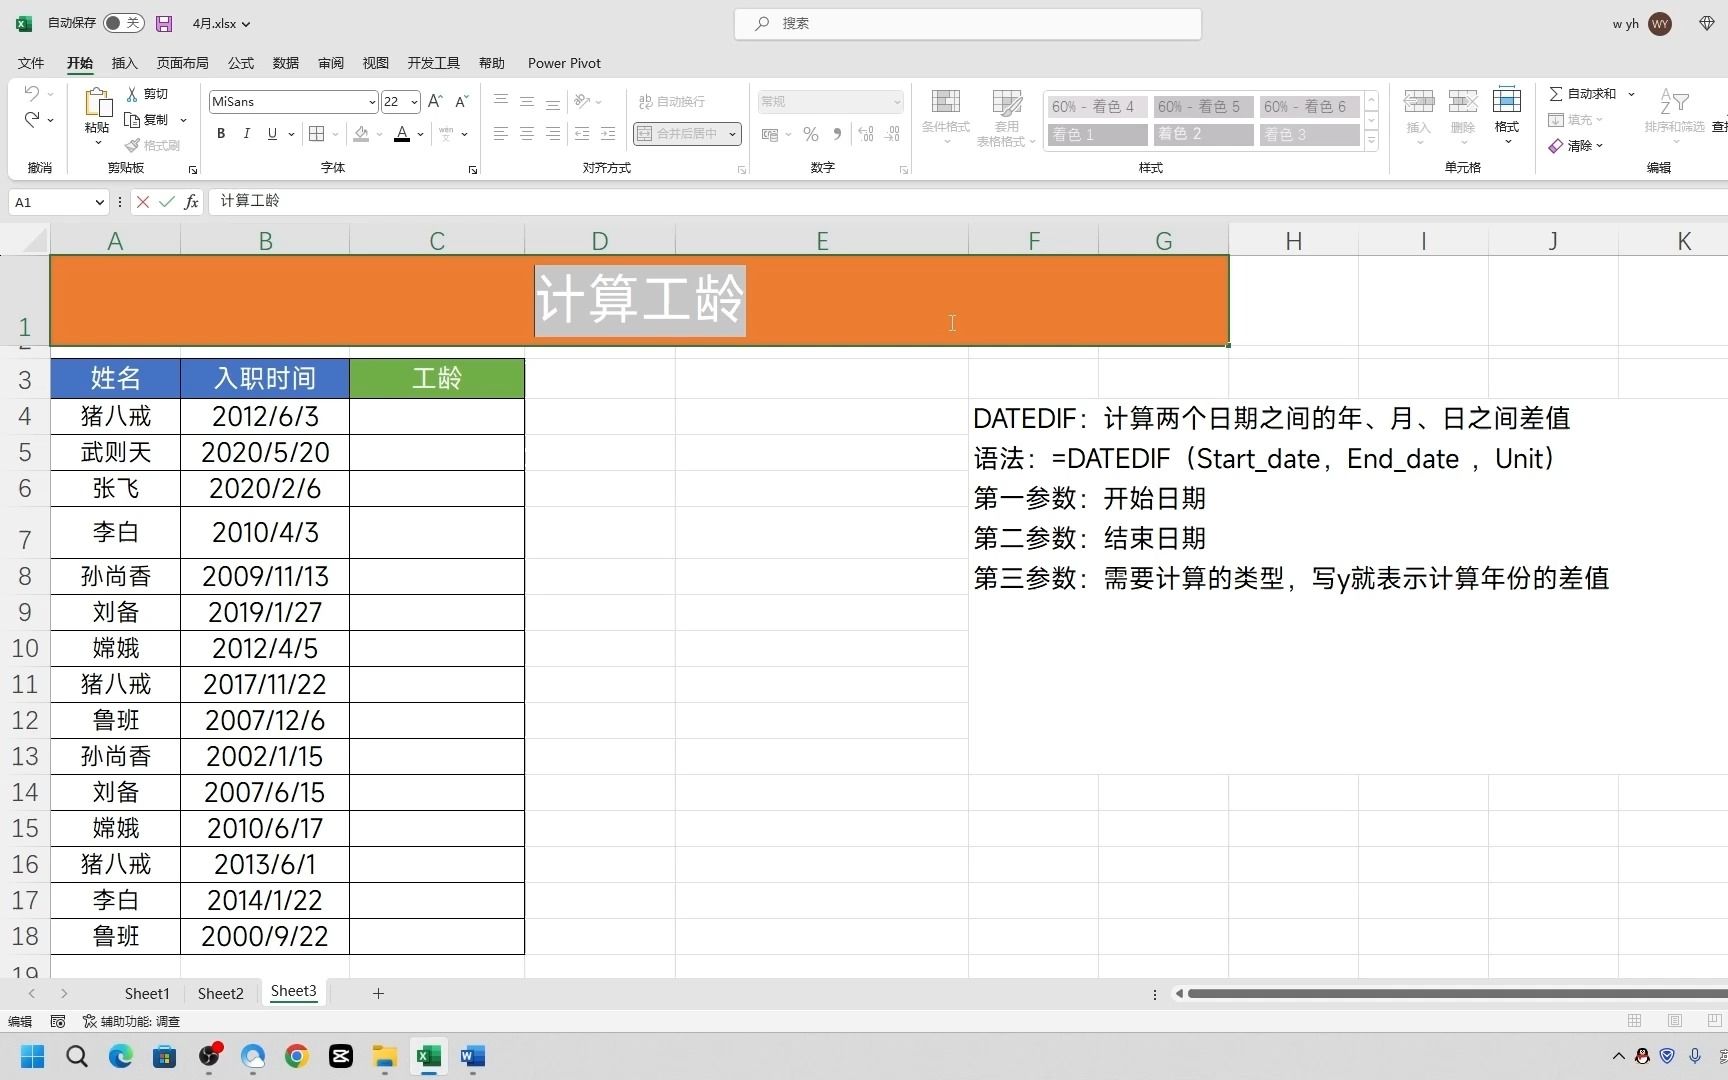The image size is (1728, 1080).
Task: Toggle bold formatting
Action: (220, 133)
